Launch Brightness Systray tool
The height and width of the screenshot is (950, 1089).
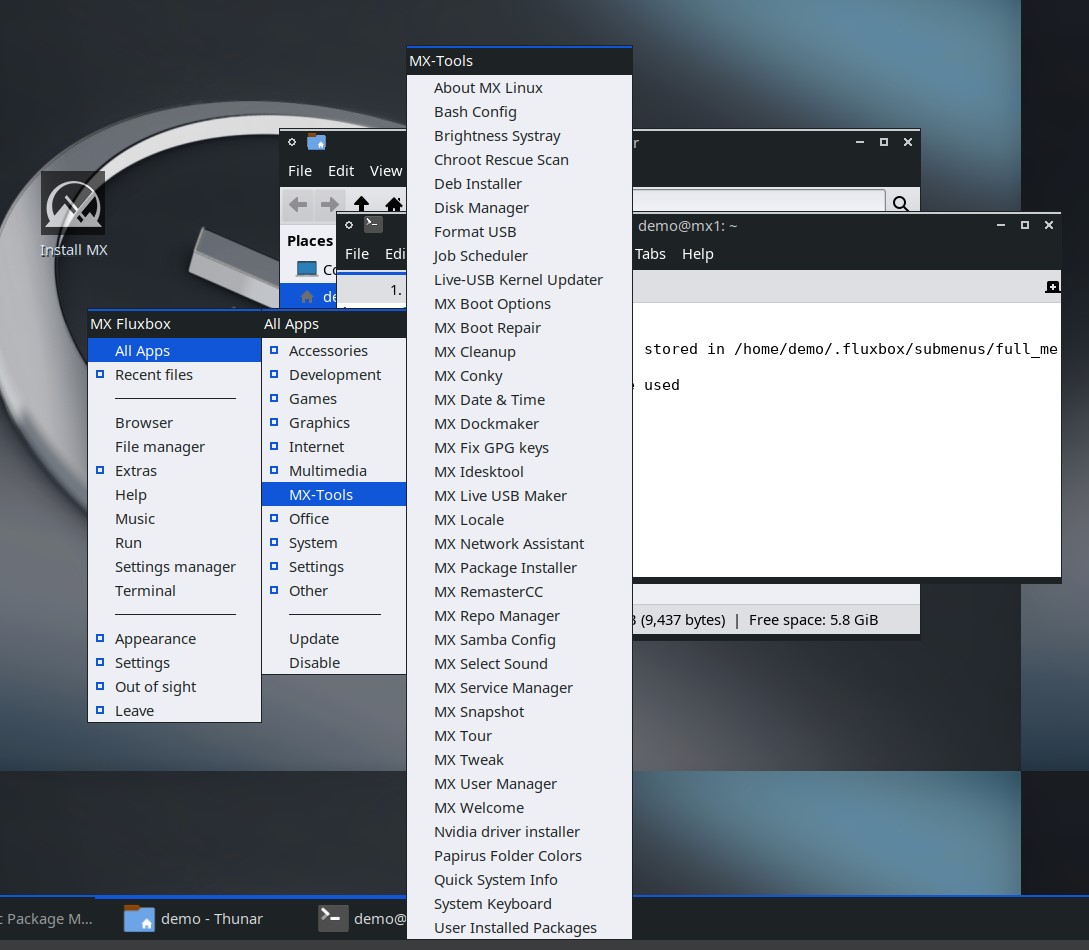tap(519, 136)
